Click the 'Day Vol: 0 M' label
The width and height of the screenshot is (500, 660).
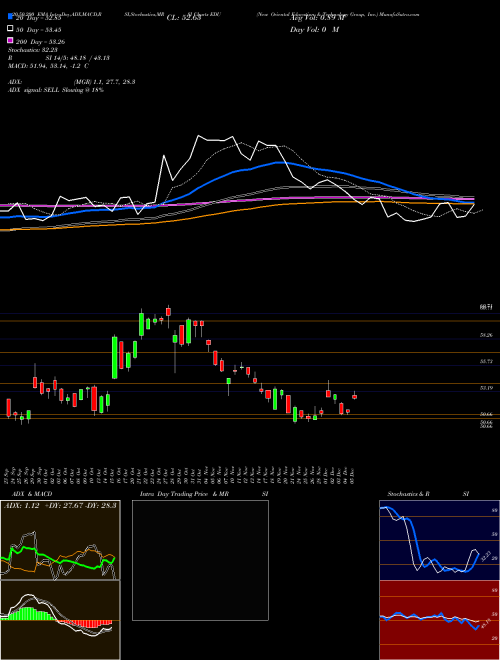point(314,29)
